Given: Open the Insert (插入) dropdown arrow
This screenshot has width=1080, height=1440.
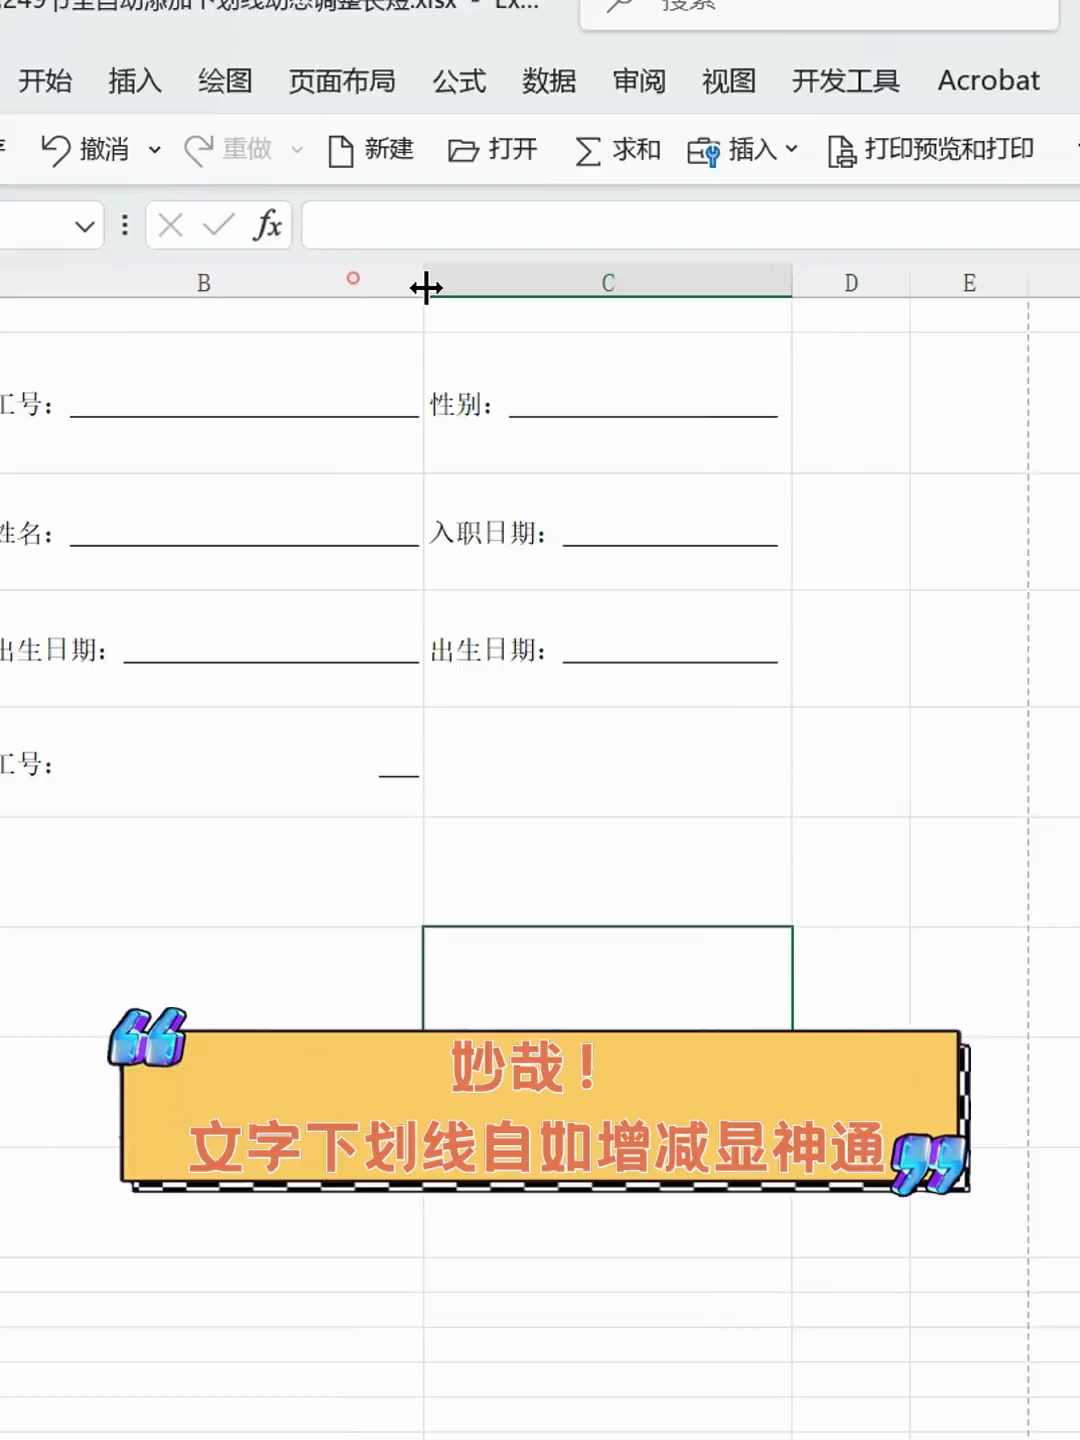Looking at the screenshot, I should tap(793, 150).
